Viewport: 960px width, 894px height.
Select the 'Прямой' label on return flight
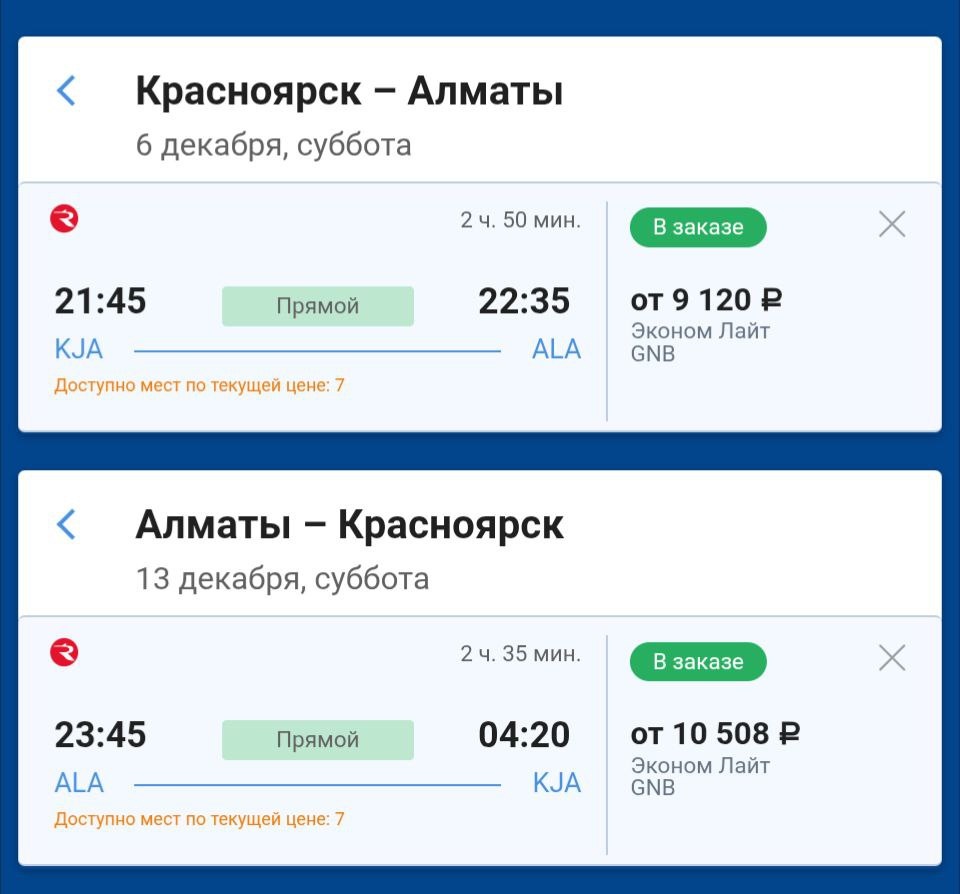(x=317, y=740)
